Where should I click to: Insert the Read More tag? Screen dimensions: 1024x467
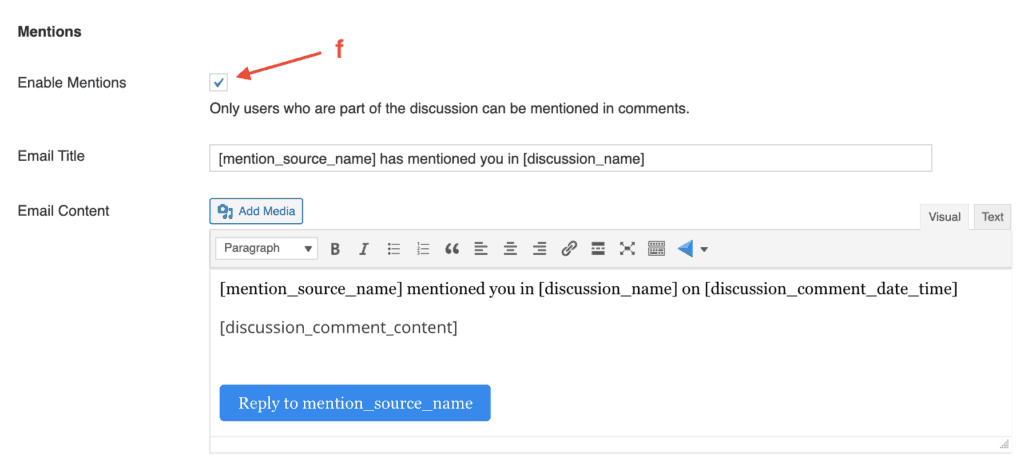pos(598,249)
